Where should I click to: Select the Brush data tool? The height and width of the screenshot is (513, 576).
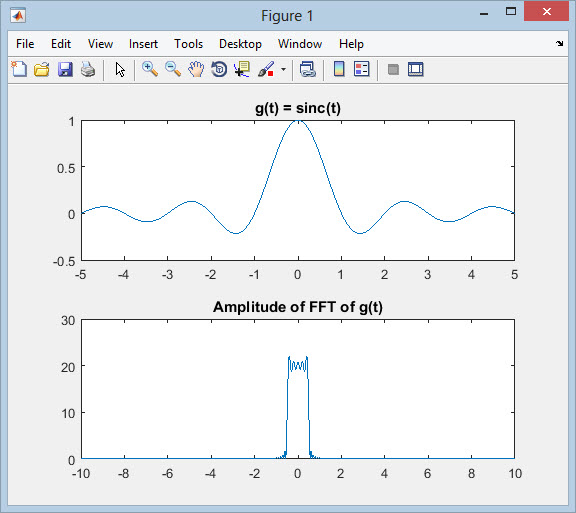click(266, 69)
